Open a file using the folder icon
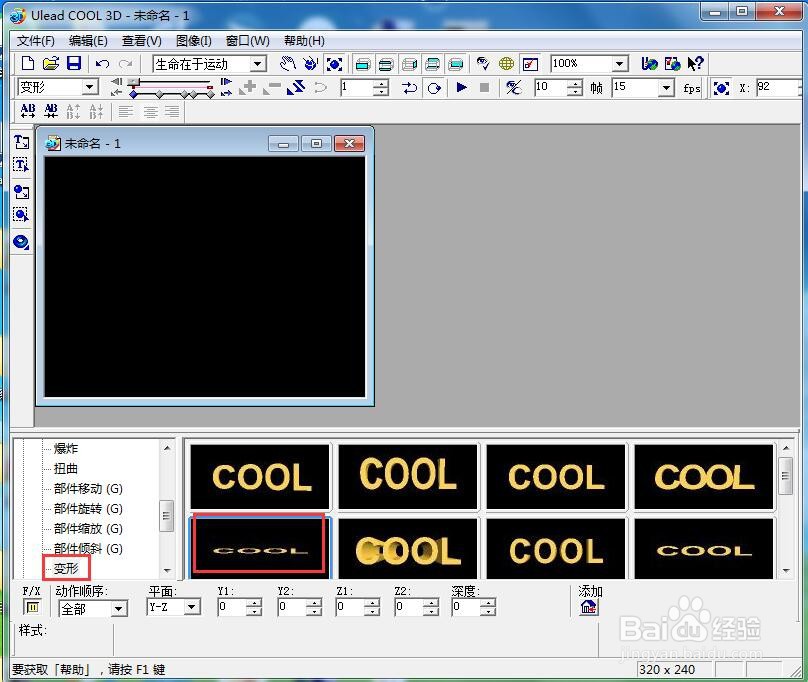Viewport: 808px width, 682px height. click(x=50, y=63)
